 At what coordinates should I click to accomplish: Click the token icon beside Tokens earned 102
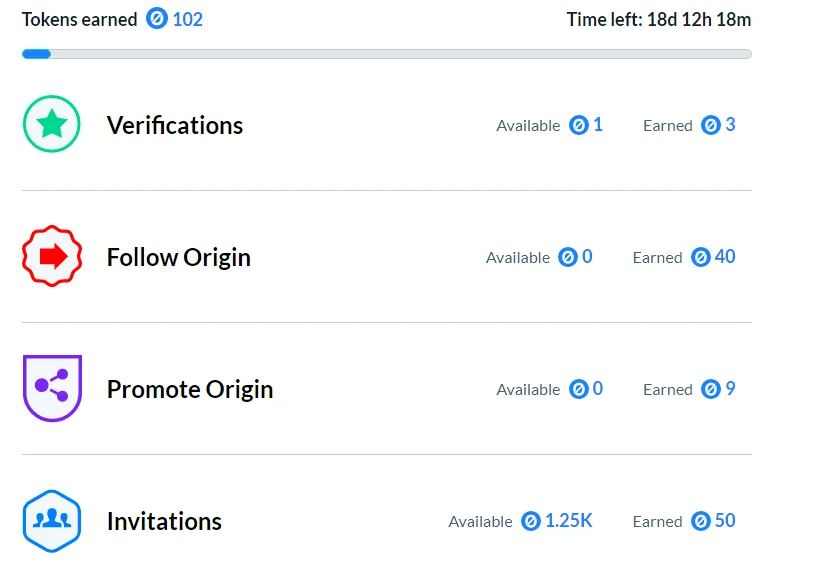pos(156,19)
